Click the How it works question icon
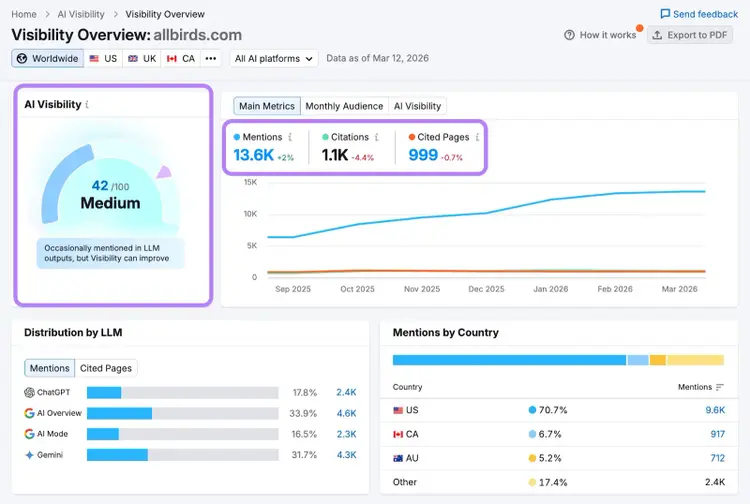Screen dimensions: 750x504 coord(569,35)
